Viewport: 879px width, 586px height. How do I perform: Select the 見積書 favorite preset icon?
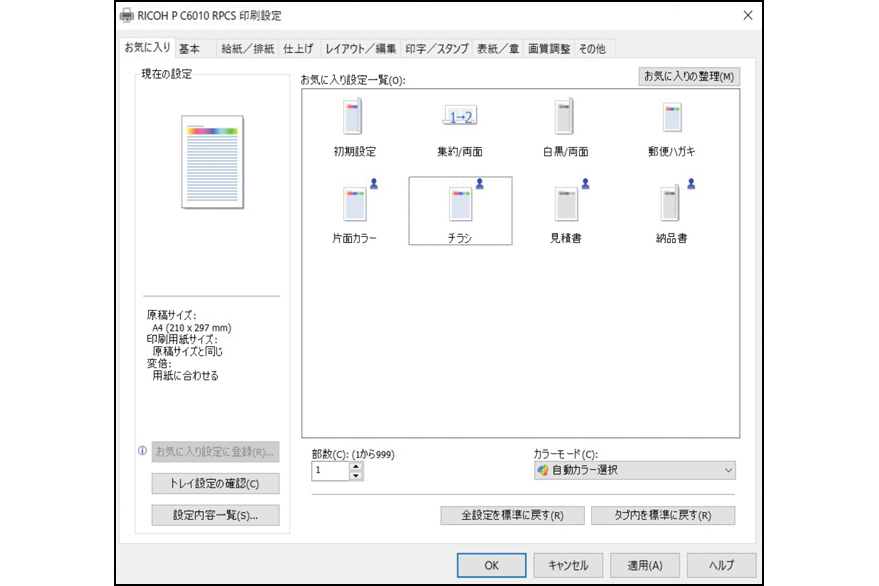coord(565,205)
